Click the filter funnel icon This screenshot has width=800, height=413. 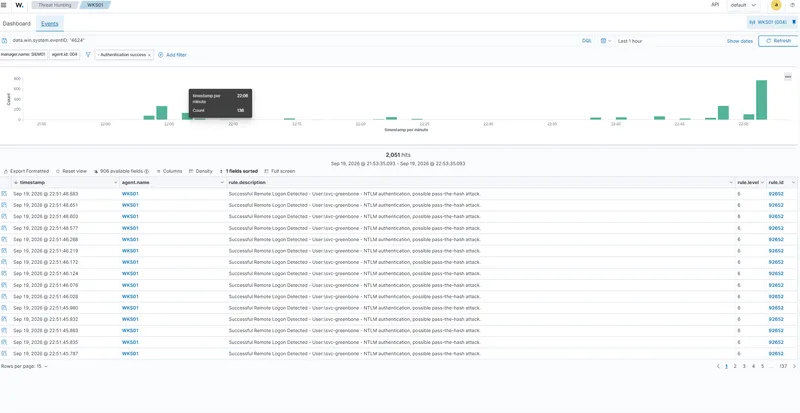88,55
